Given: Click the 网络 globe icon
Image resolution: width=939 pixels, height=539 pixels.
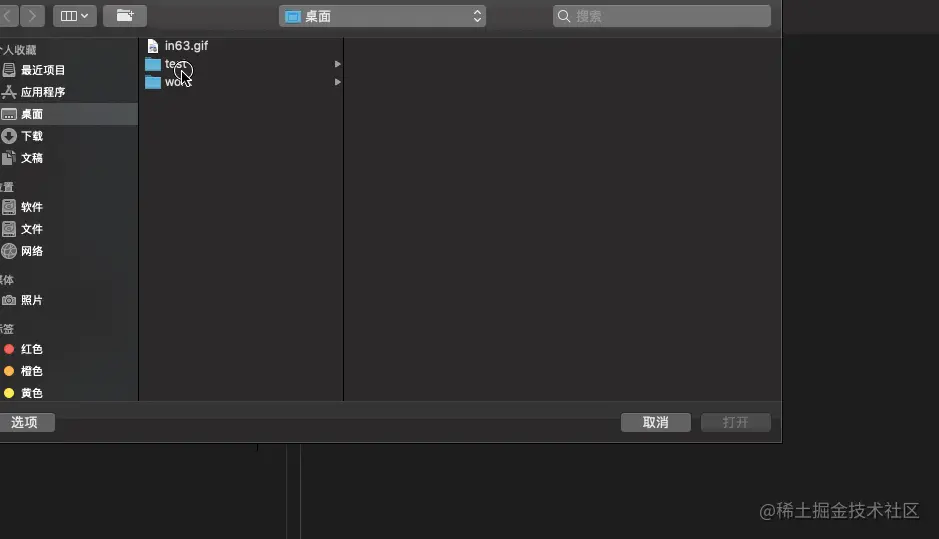Looking at the screenshot, I should click(x=9, y=251).
